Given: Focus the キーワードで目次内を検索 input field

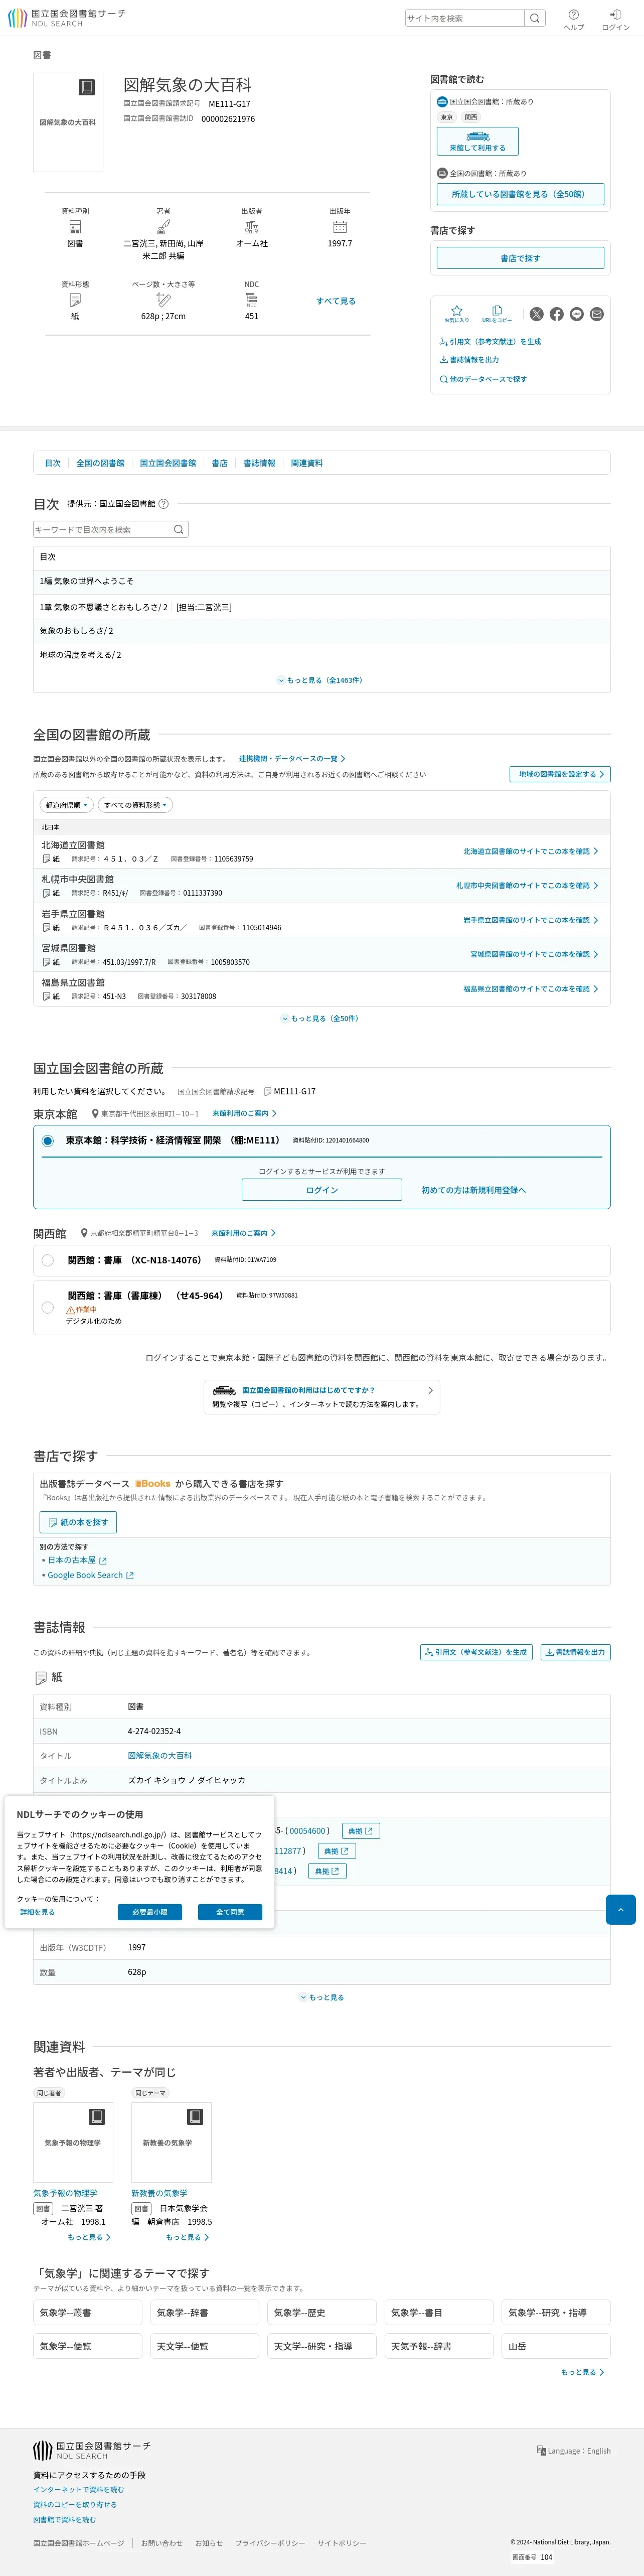Looking at the screenshot, I should [x=102, y=530].
